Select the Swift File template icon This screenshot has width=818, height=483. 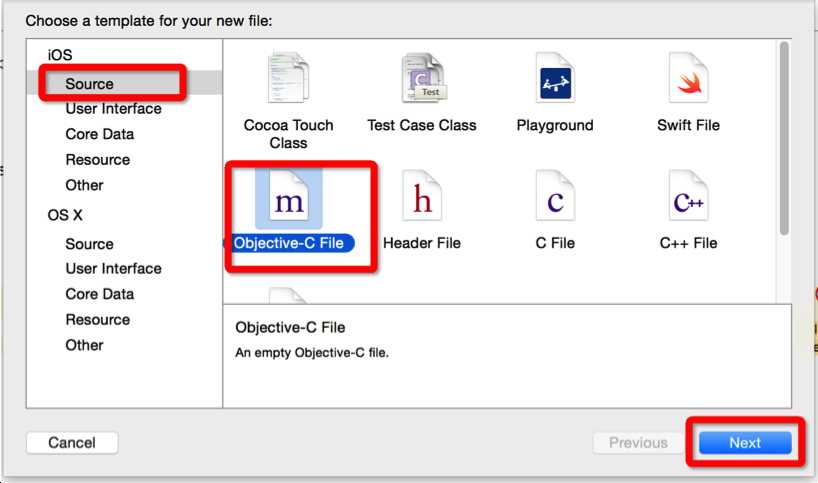[x=689, y=78]
